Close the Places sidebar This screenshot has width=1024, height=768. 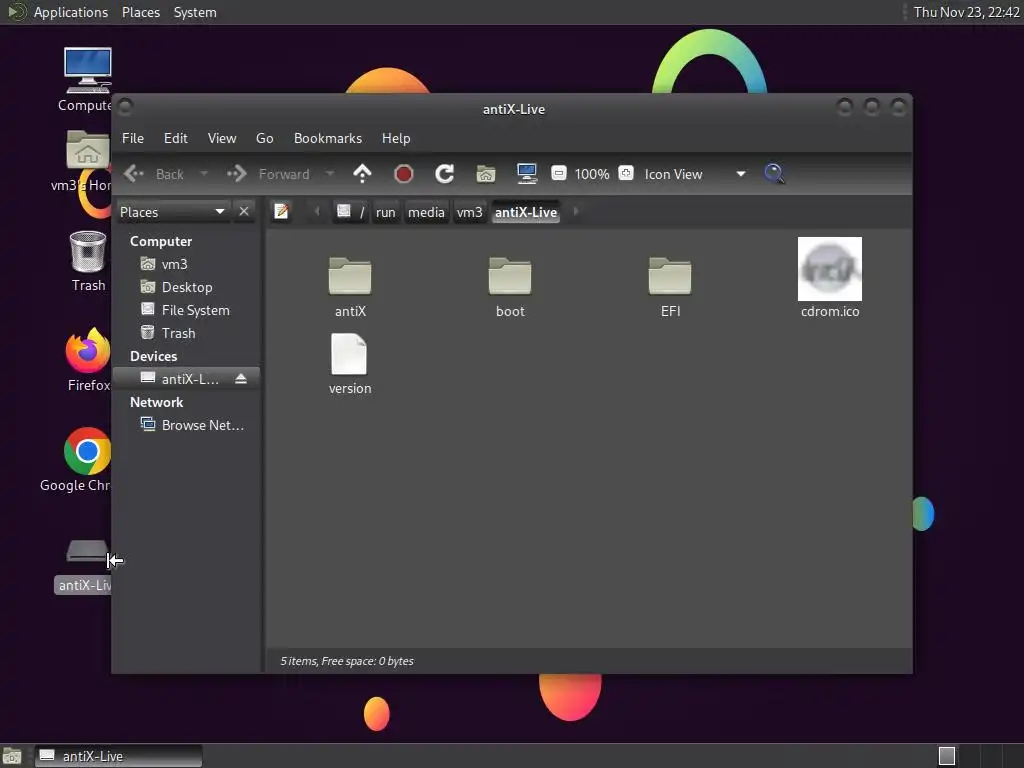pyautogui.click(x=244, y=212)
